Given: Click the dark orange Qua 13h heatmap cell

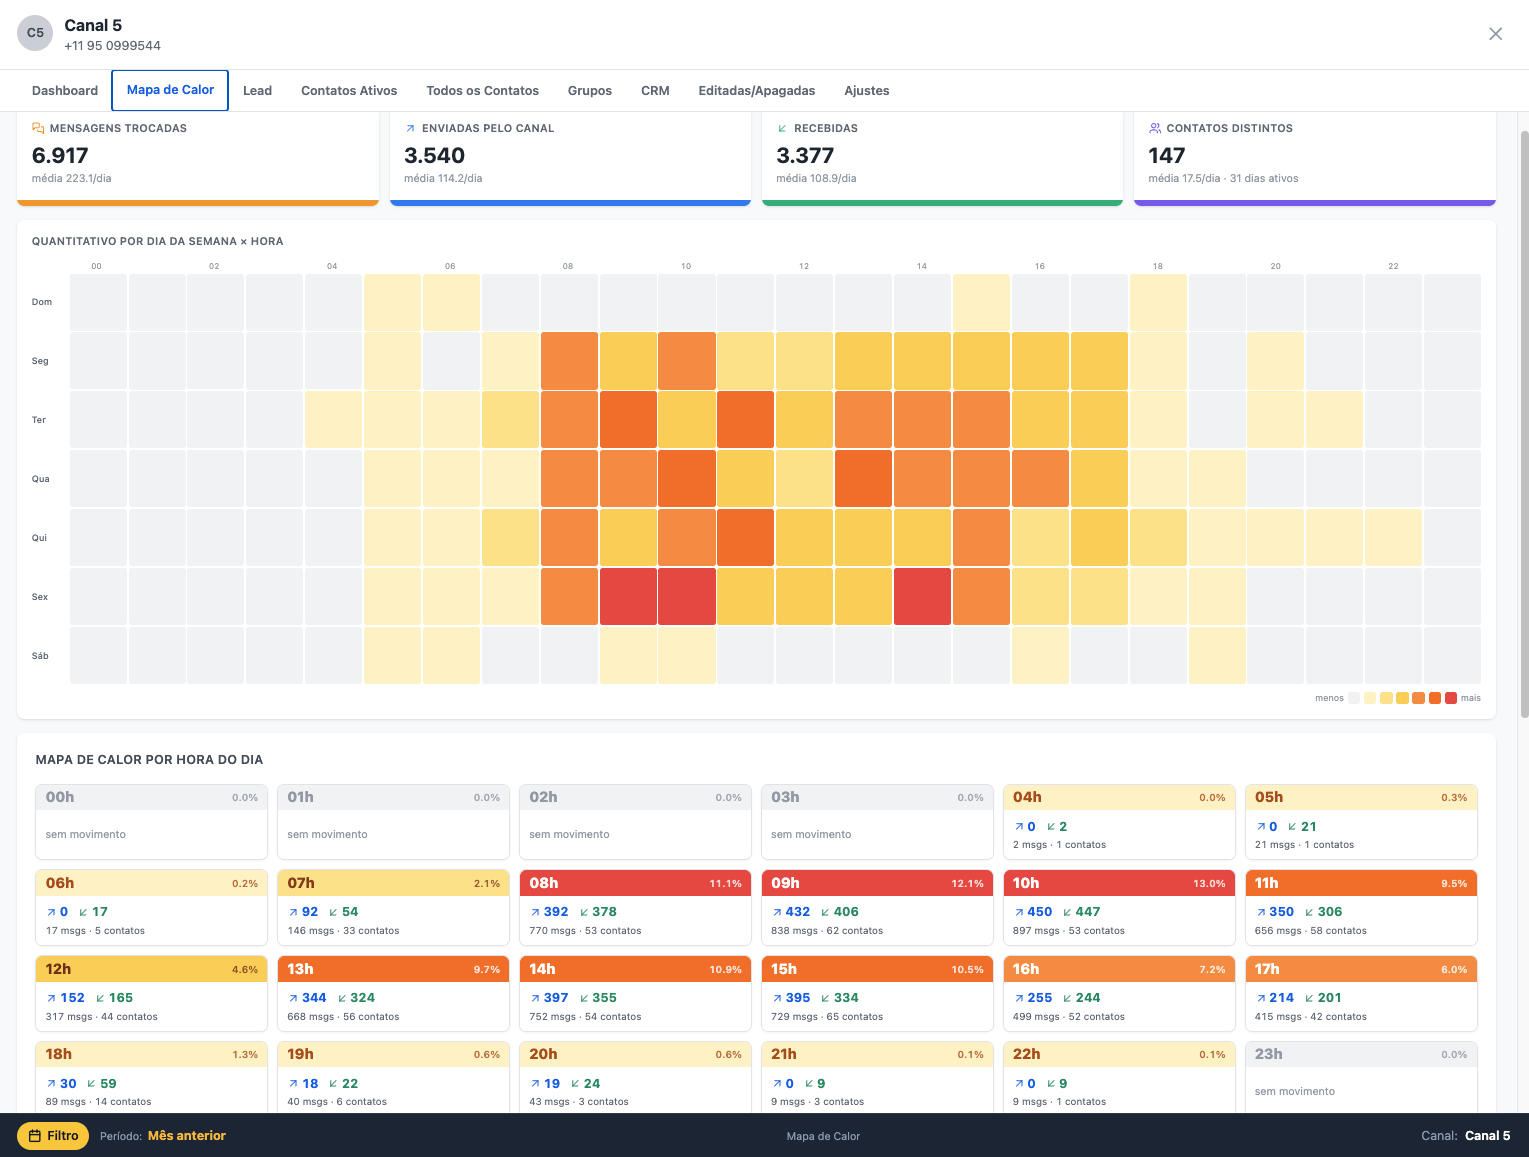Looking at the screenshot, I should tap(863, 479).
